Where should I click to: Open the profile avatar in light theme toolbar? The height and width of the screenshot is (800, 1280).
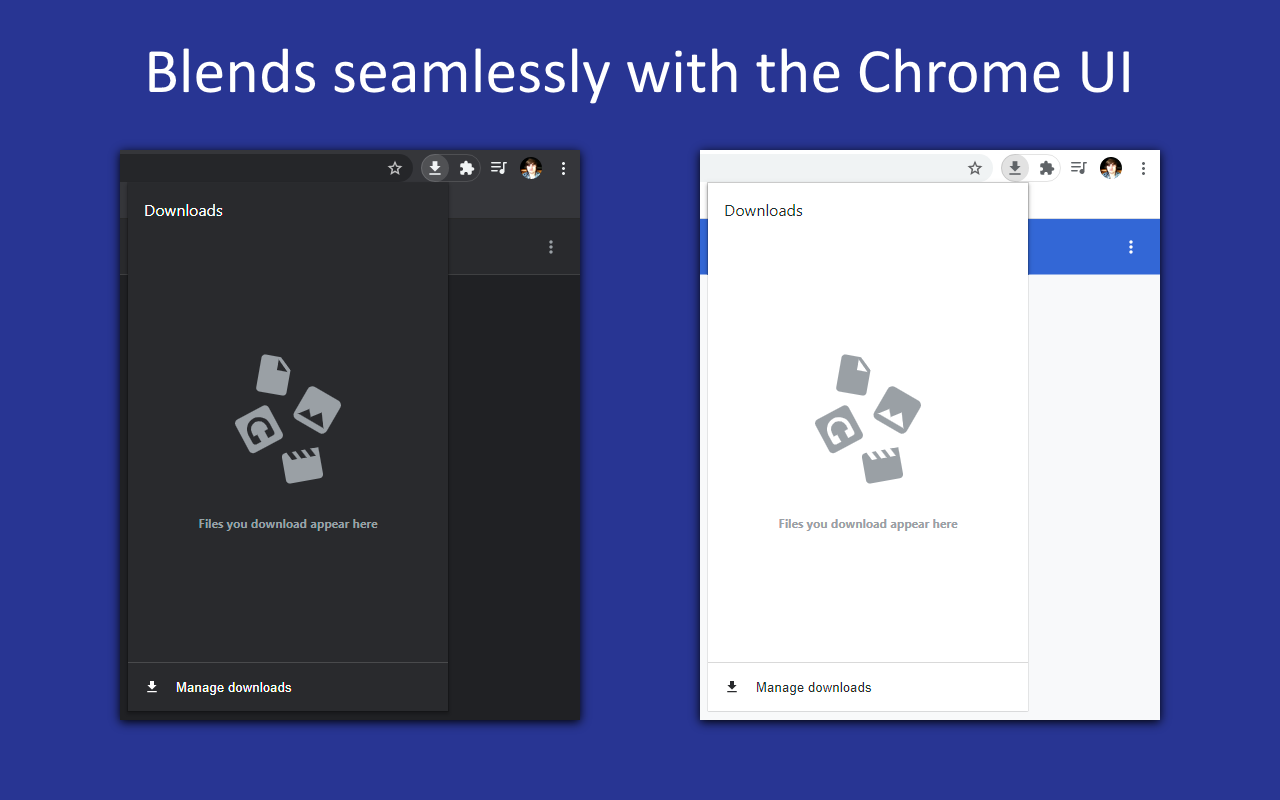point(1111,168)
